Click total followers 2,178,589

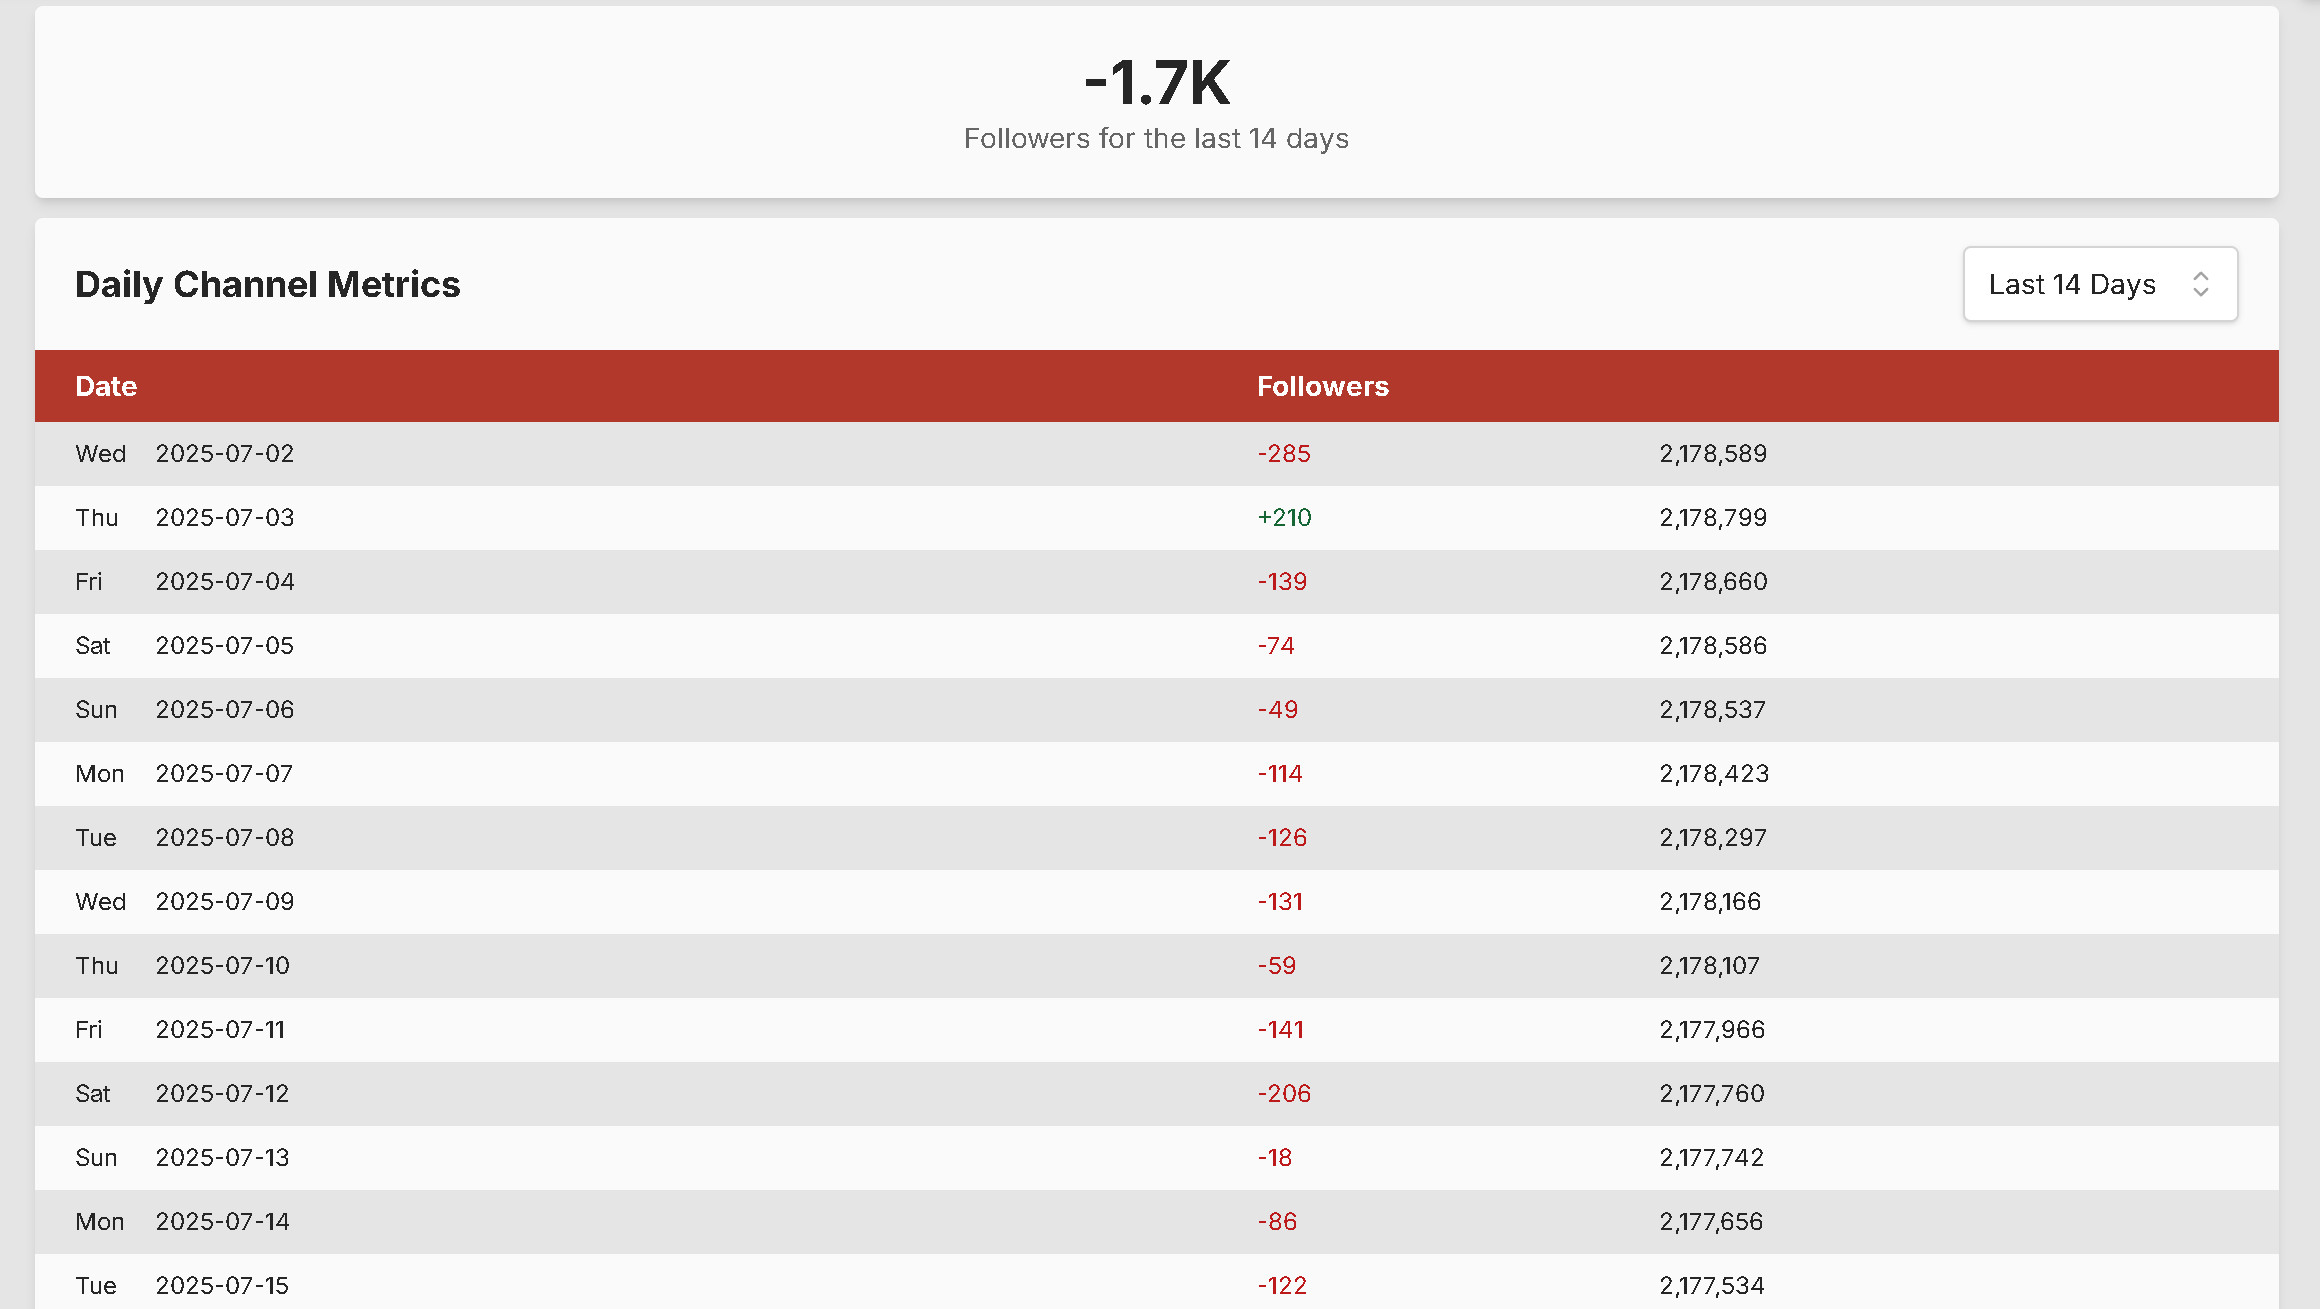tap(1713, 453)
